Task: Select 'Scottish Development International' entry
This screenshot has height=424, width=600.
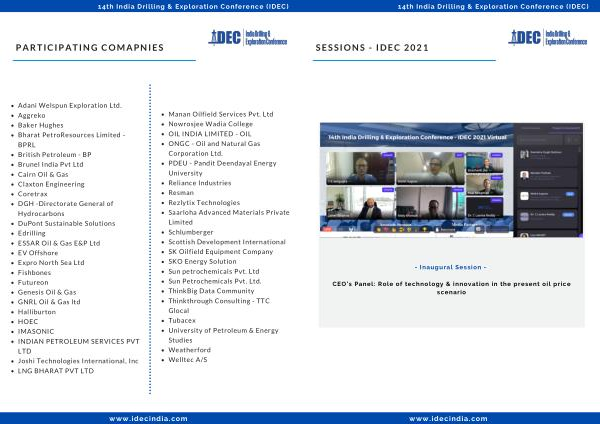Action: [x=227, y=242]
